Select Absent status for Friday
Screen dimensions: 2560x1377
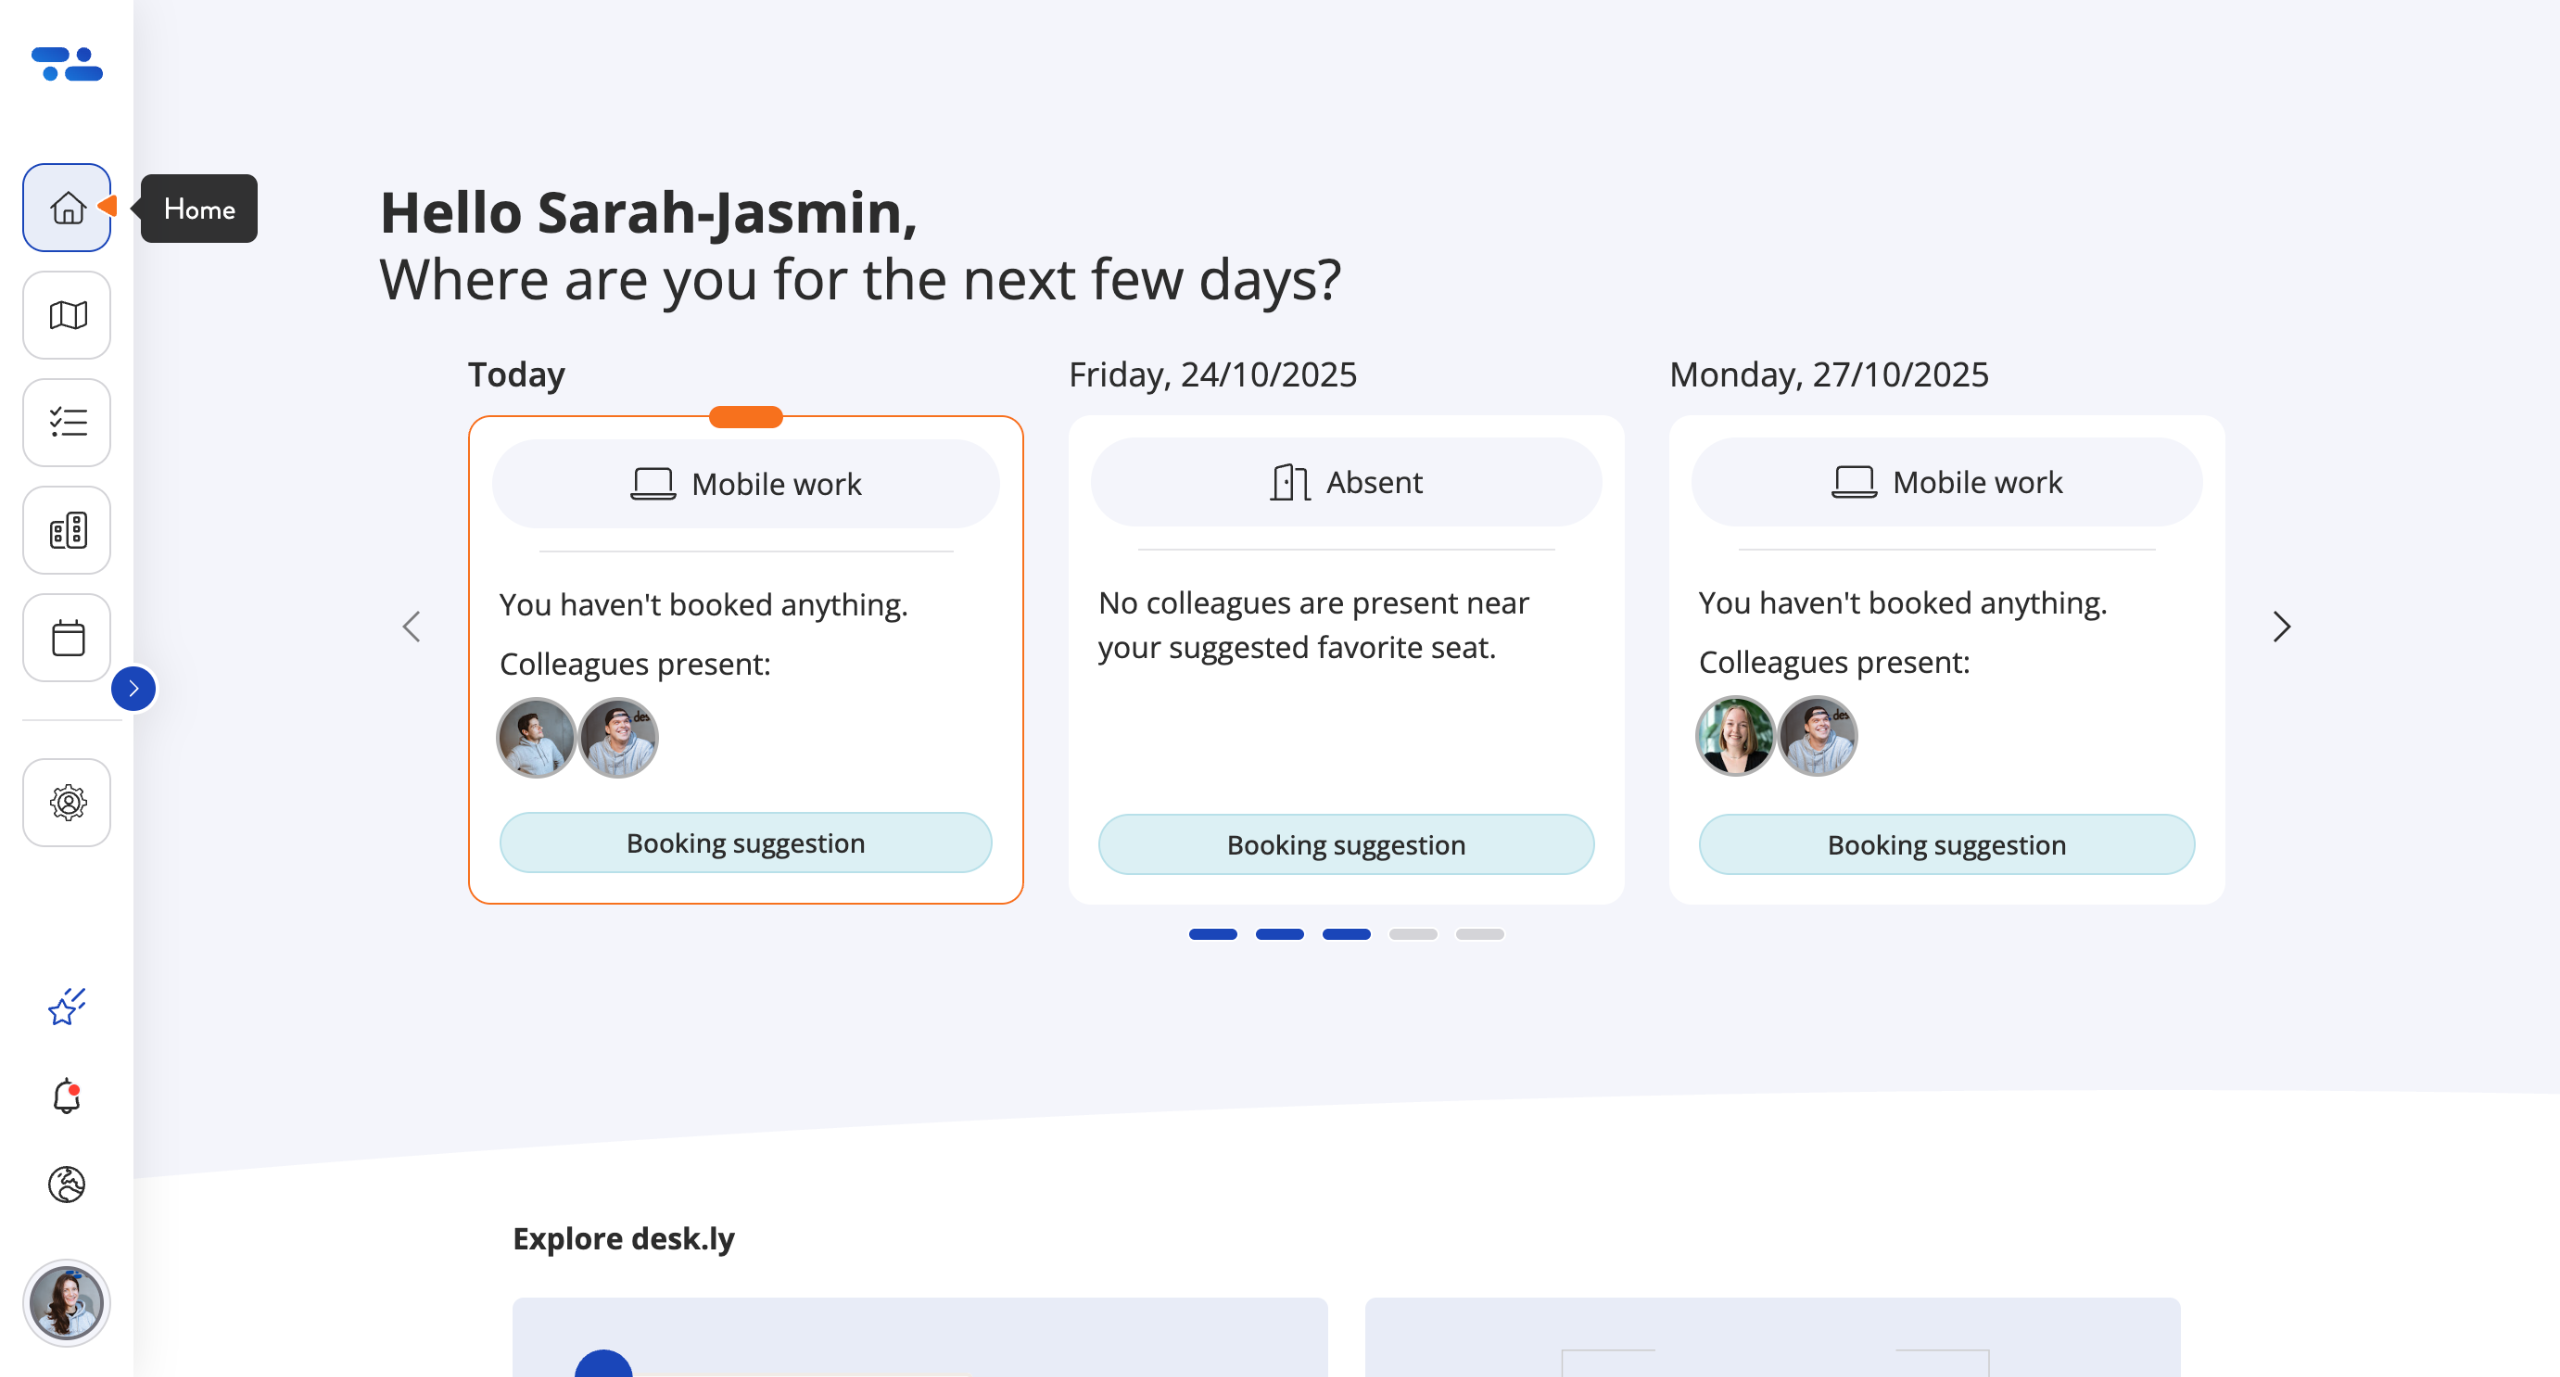click(x=1346, y=483)
